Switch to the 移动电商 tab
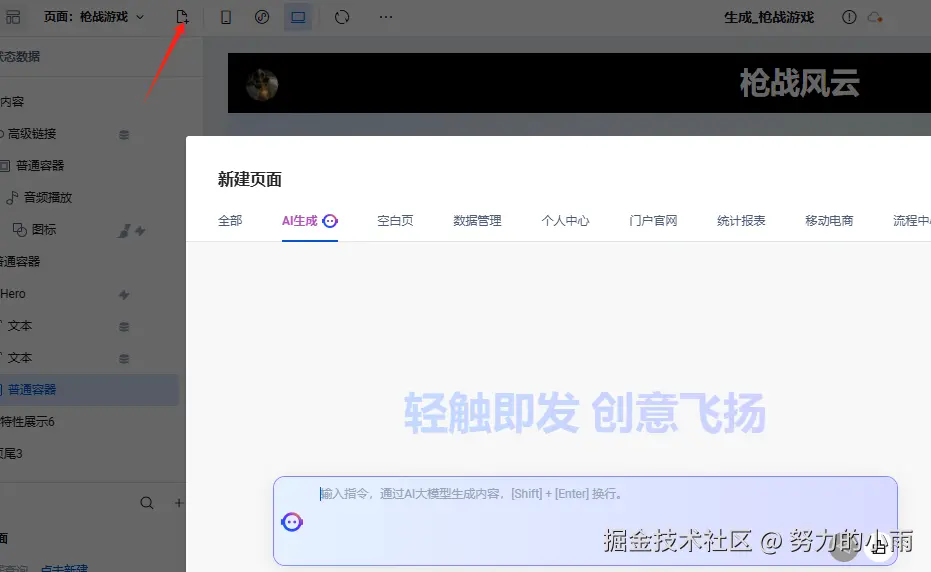 pyautogui.click(x=829, y=220)
